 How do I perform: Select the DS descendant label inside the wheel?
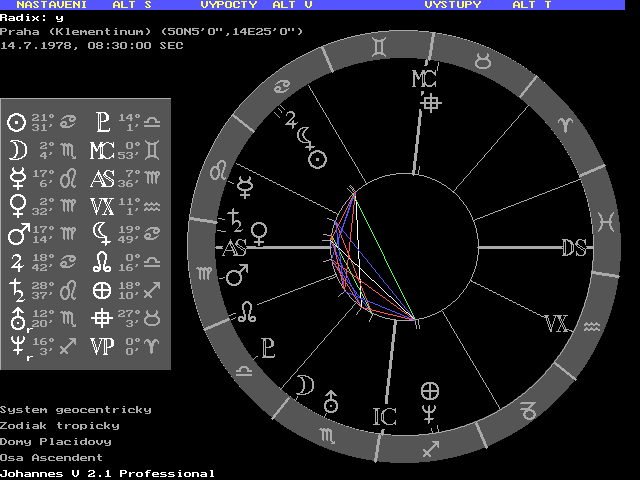coord(574,248)
